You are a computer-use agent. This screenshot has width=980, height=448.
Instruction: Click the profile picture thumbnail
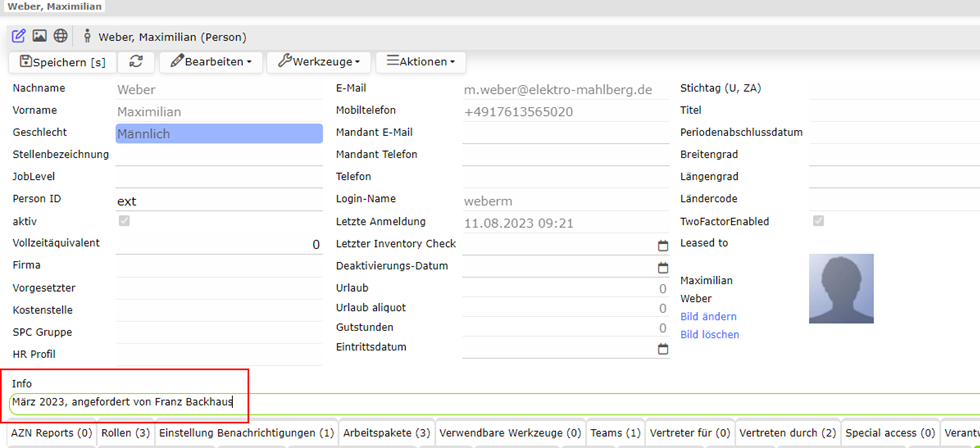[x=841, y=288]
